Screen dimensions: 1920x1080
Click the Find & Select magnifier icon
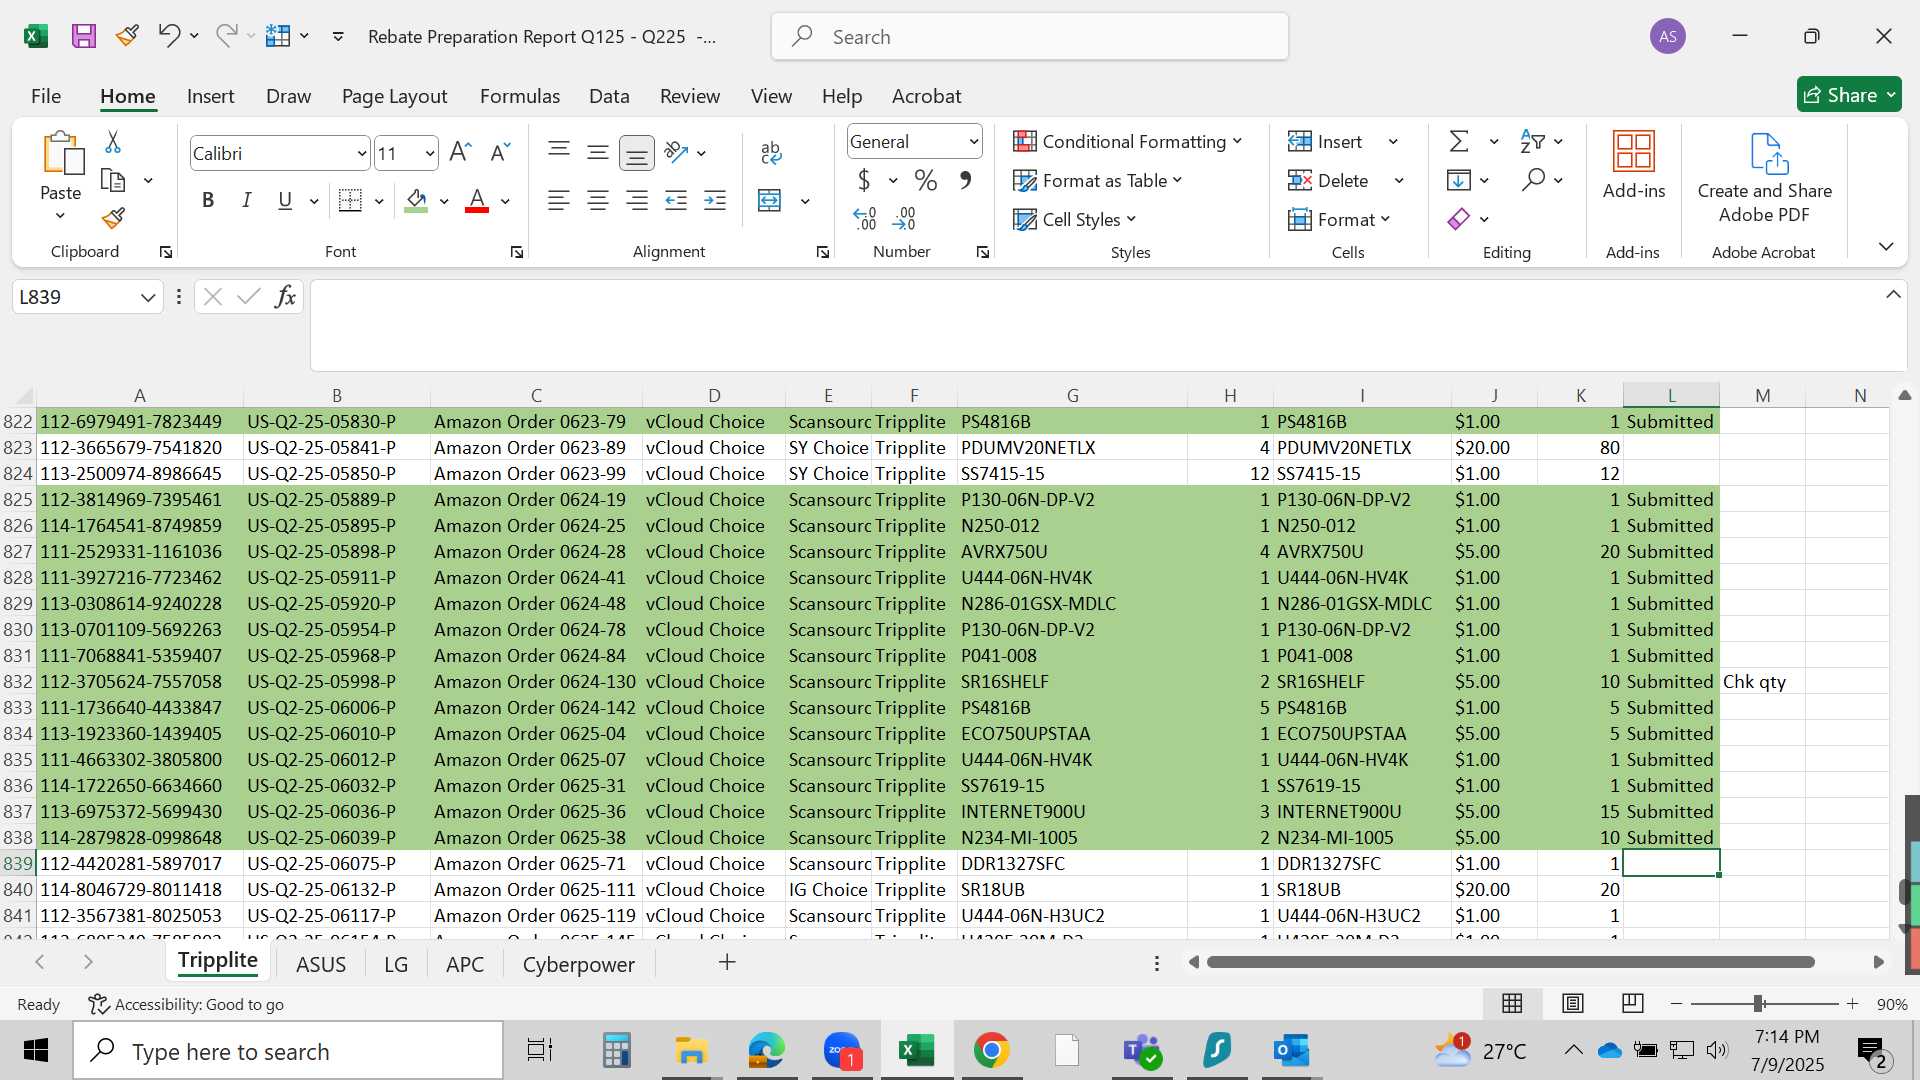point(1533,180)
